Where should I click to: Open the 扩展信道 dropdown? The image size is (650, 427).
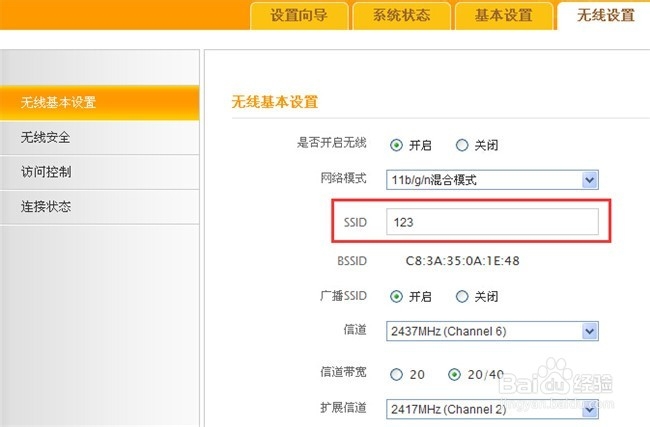tap(492, 409)
